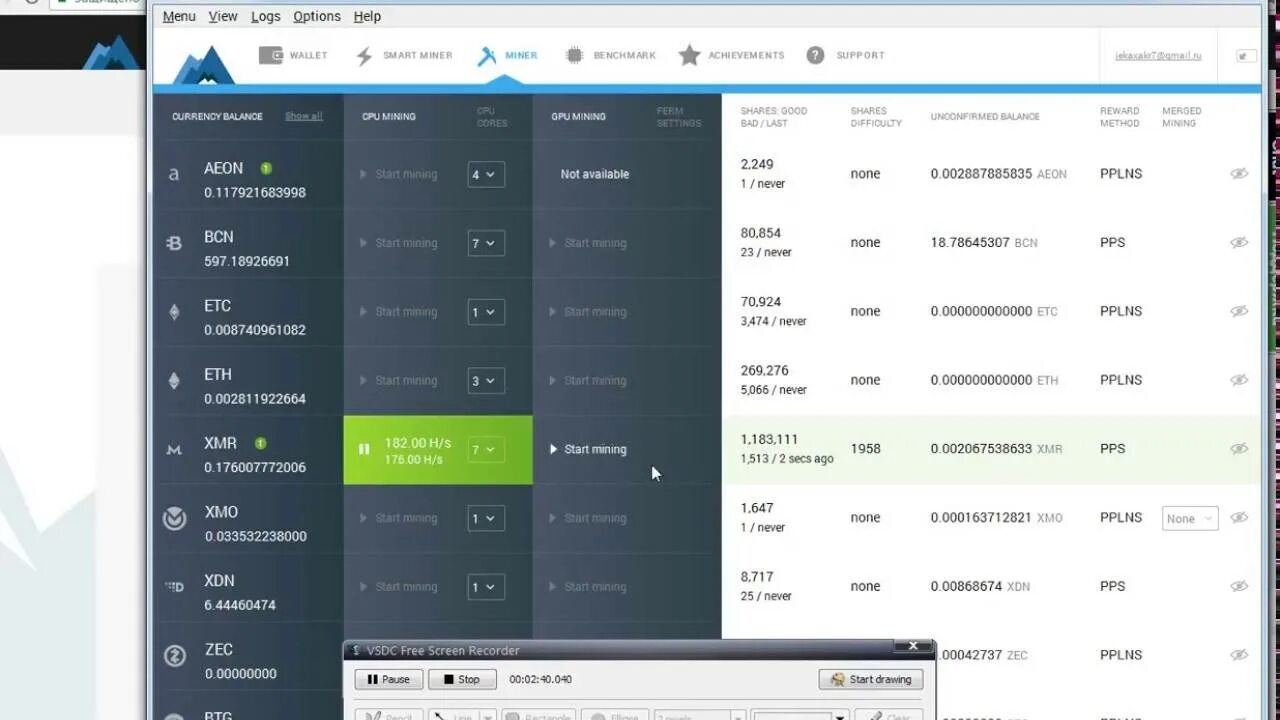Toggle the eye icon on the BCN row
Image resolution: width=1280 pixels, height=720 pixels.
[x=1239, y=243]
